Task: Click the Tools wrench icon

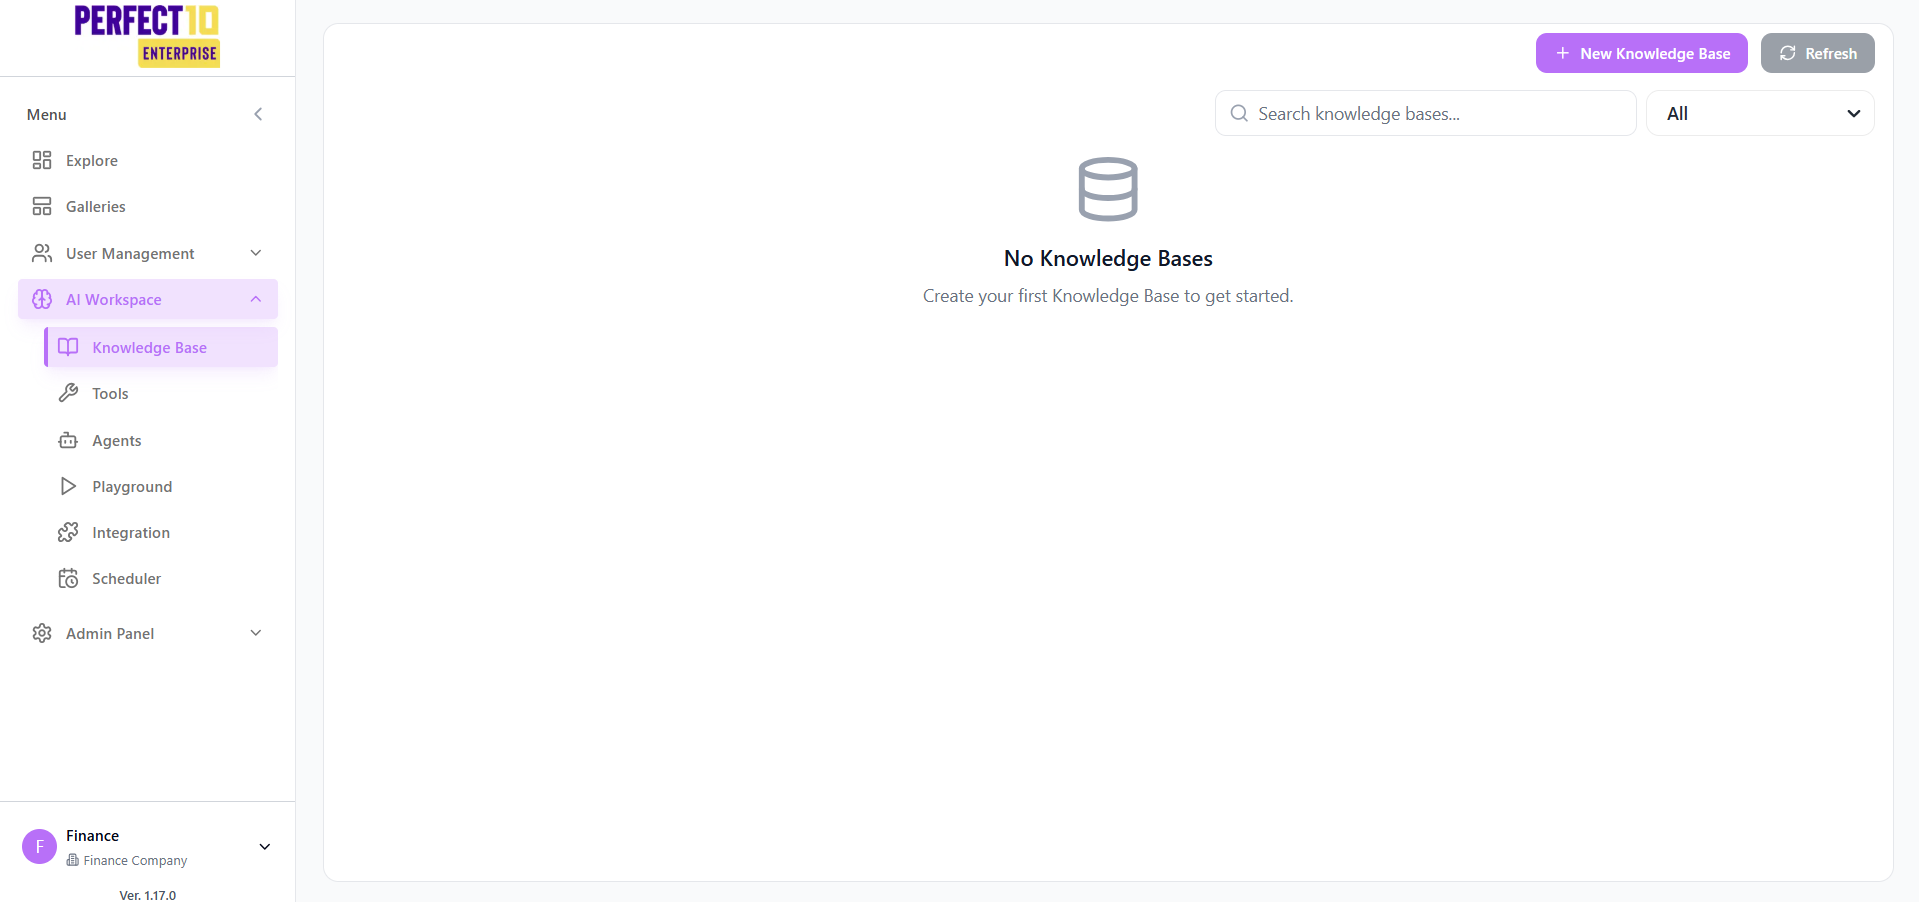Action: (x=68, y=393)
